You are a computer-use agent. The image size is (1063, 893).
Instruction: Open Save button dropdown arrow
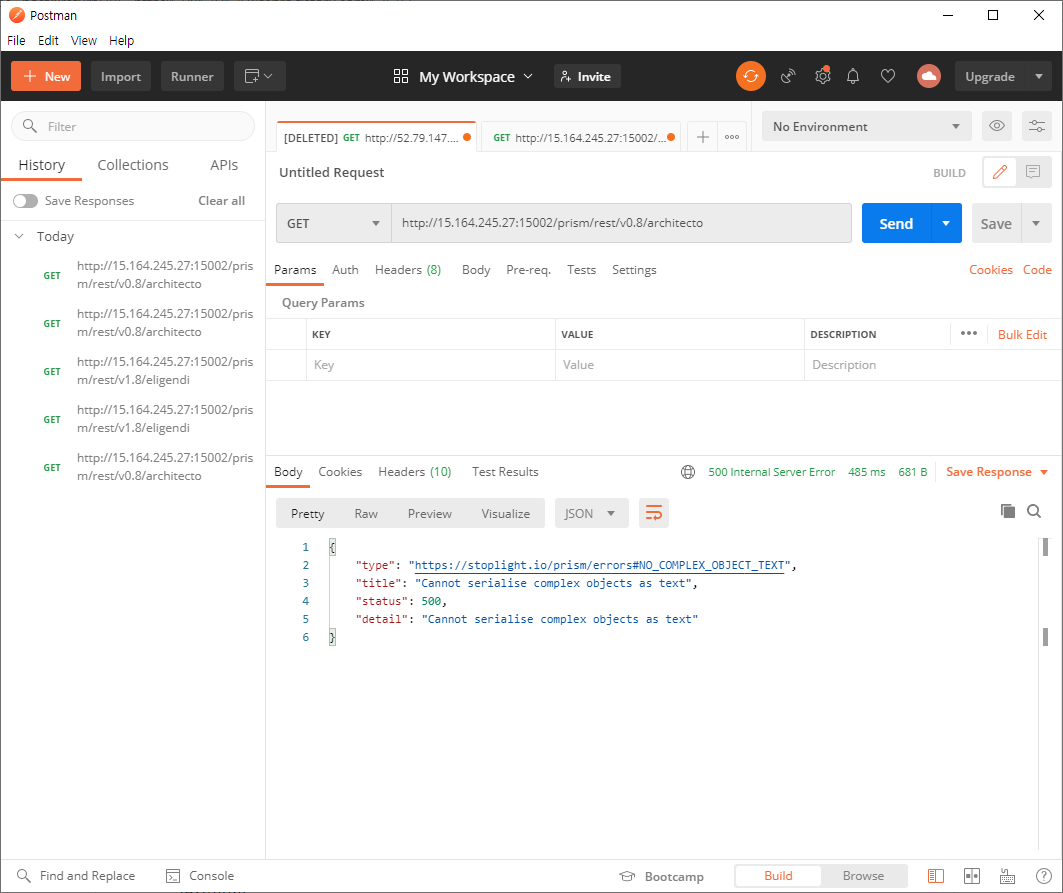(x=1036, y=223)
